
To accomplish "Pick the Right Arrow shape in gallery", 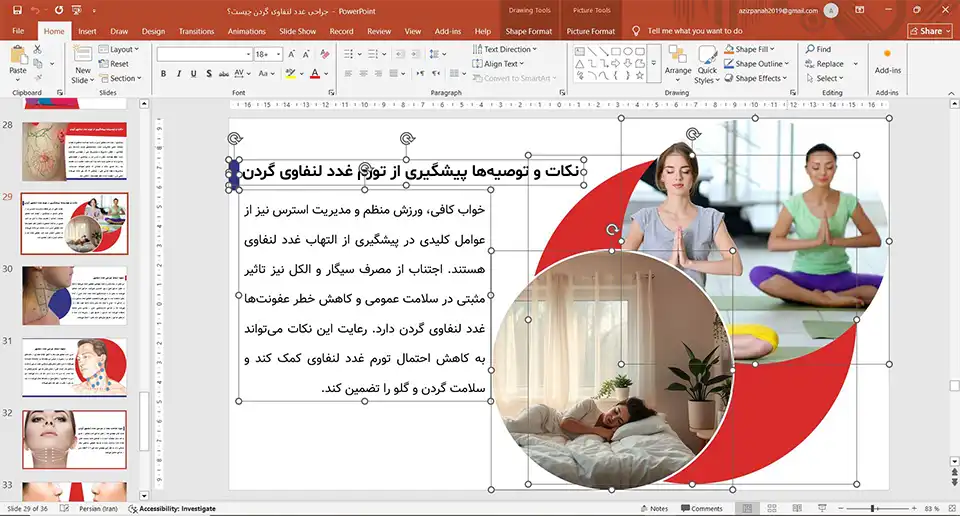I will [x=615, y=64].
